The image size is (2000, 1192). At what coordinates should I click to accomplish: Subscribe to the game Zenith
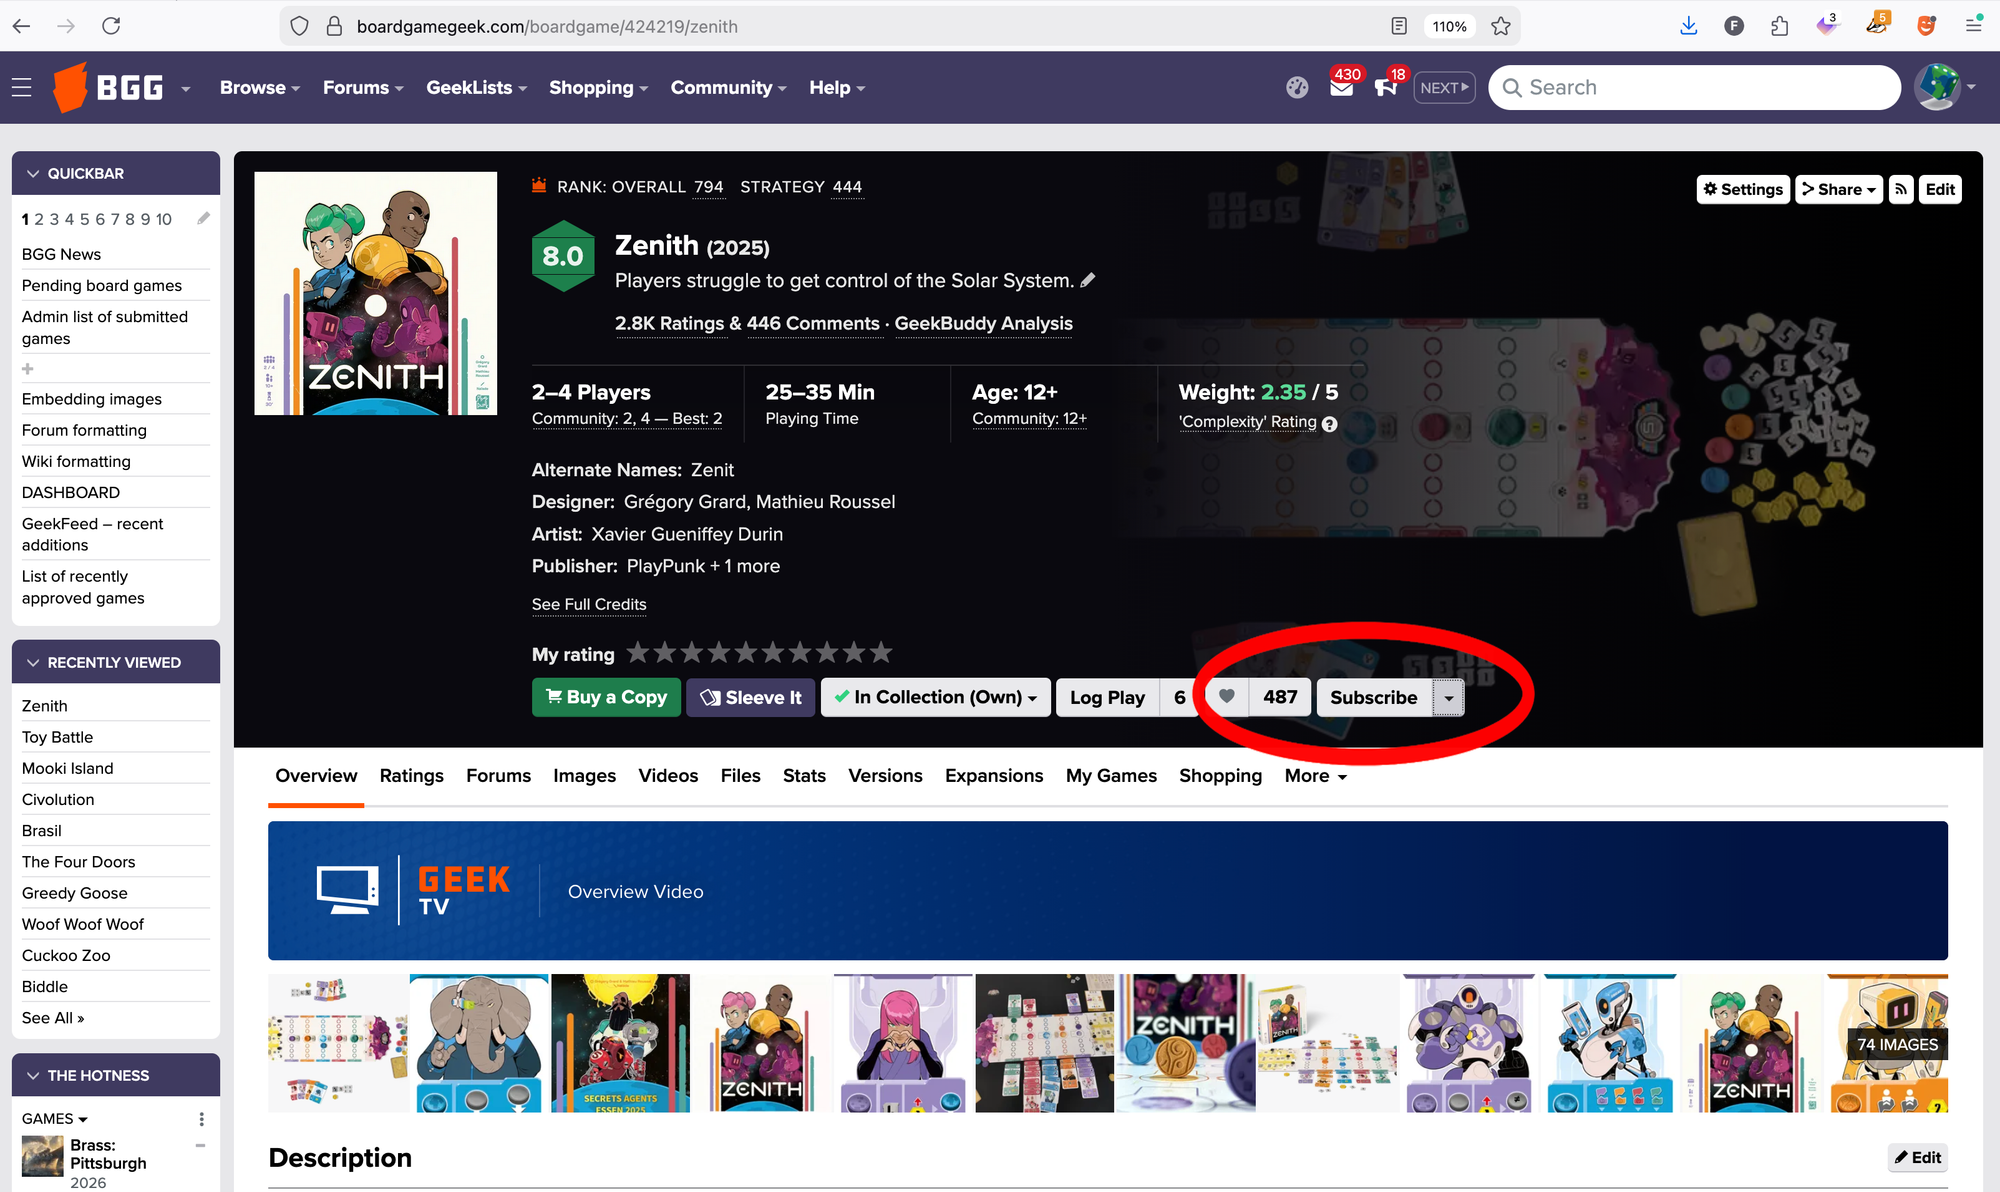1373,697
